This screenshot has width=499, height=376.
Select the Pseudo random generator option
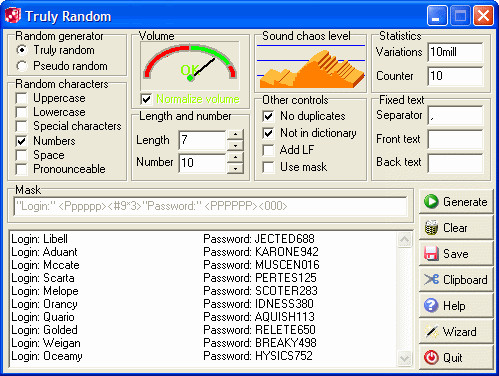tap(22, 66)
